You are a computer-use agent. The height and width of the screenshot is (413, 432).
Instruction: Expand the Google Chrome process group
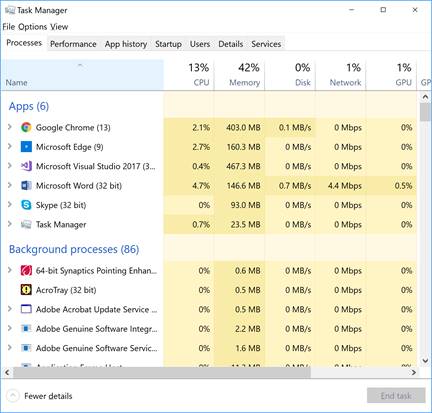[x=10, y=127]
